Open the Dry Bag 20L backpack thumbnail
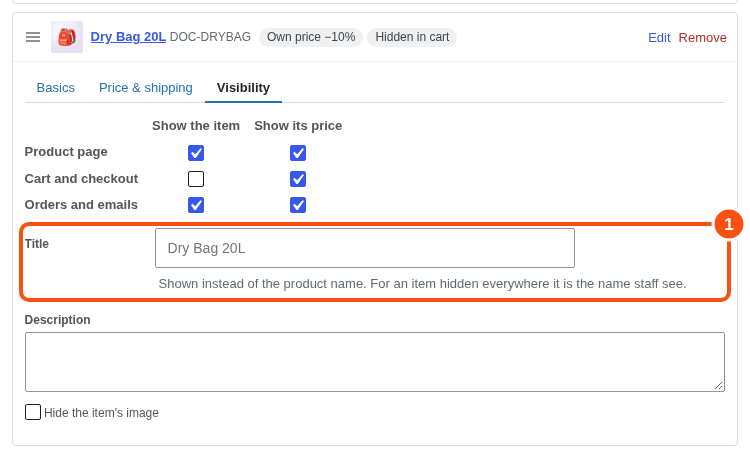This screenshot has width=750, height=458. click(67, 37)
